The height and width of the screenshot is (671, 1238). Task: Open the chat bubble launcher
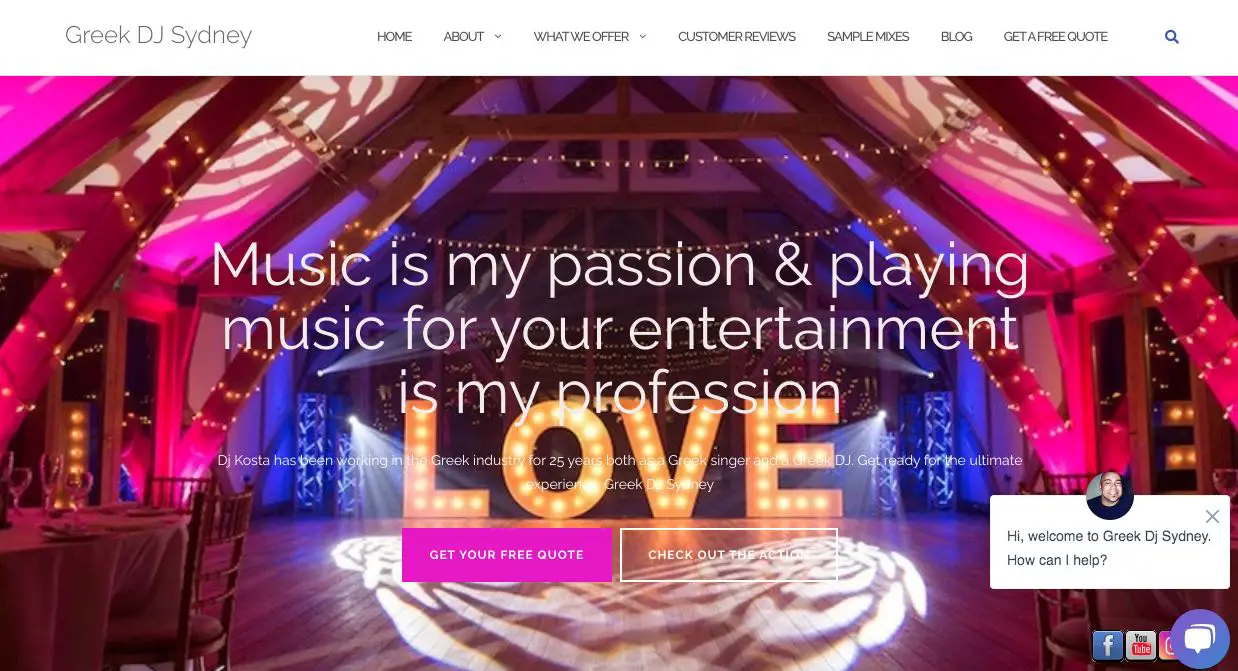[x=1199, y=638]
